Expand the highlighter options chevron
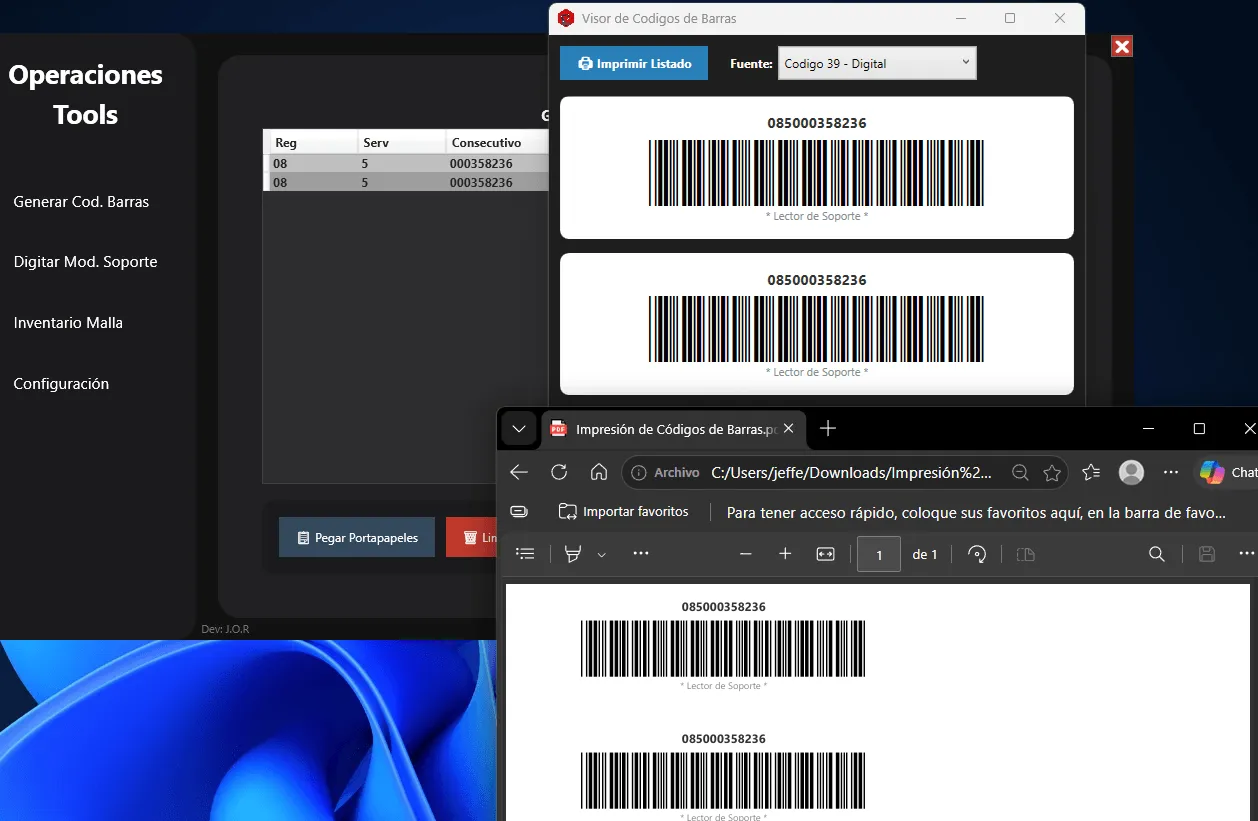1258x821 pixels. coord(601,554)
